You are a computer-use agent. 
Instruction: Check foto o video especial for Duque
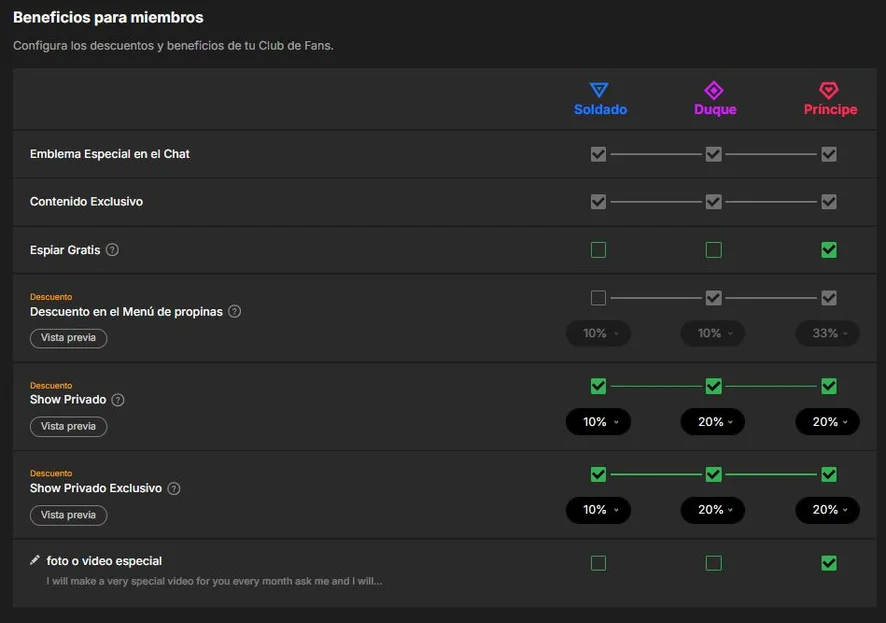coord(714,563)
